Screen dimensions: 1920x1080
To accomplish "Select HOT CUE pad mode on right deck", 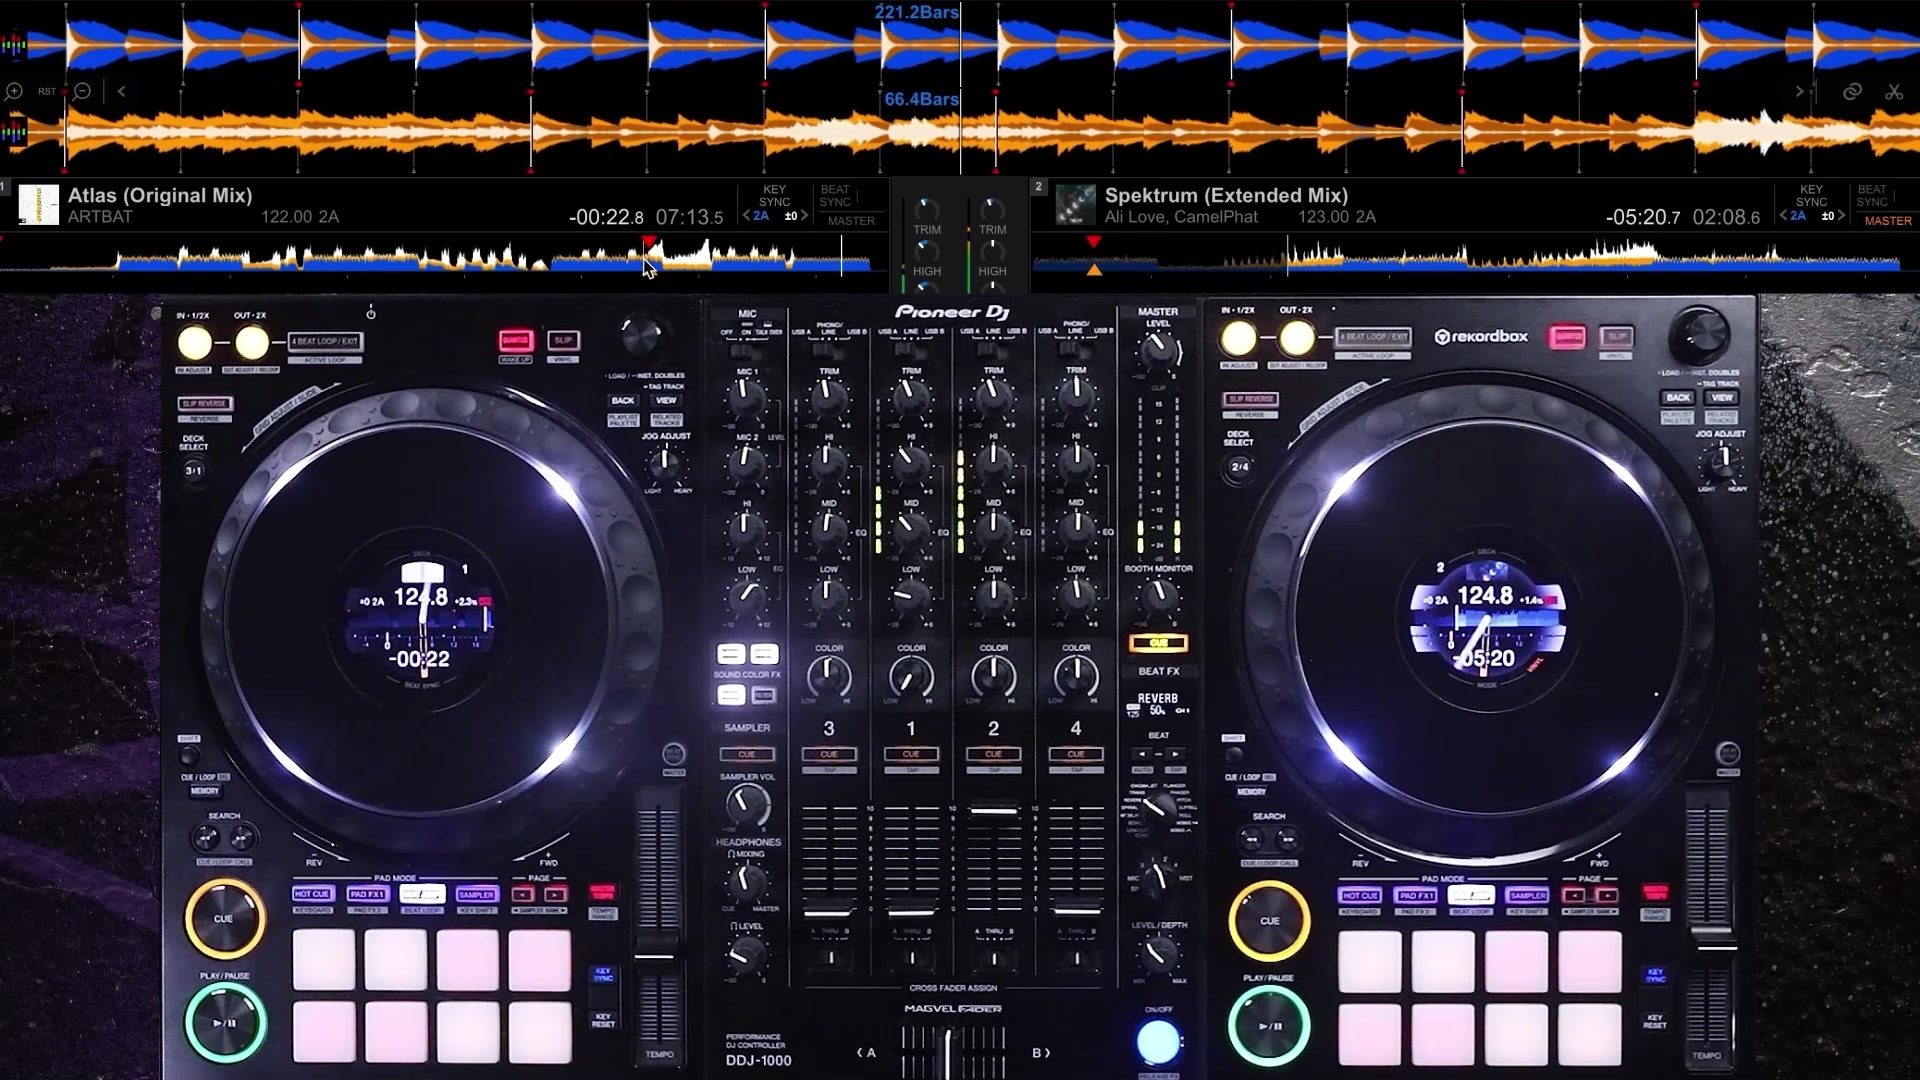I will [x=1360, y=895].
